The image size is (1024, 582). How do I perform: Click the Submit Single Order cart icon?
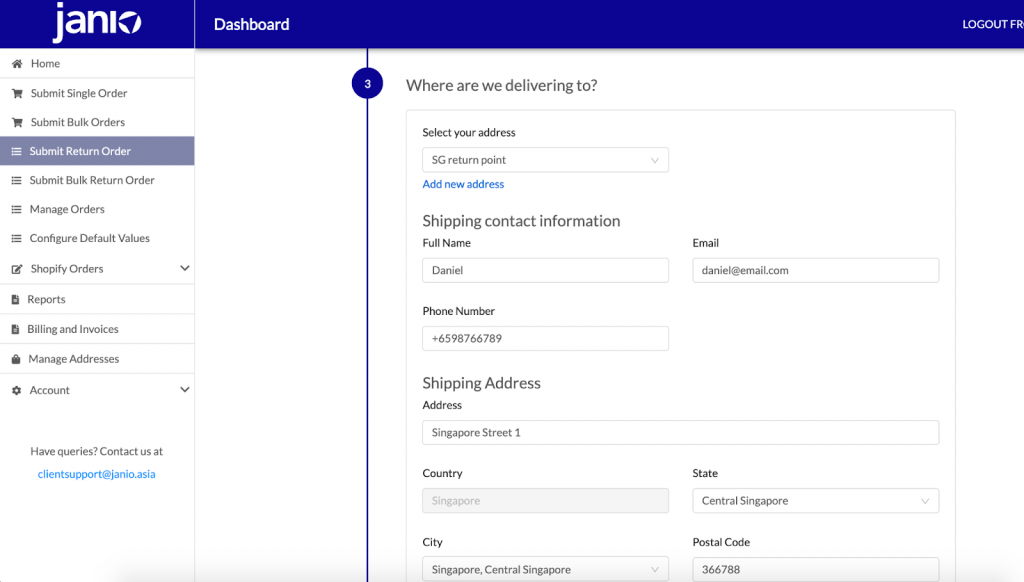[16, 92]
